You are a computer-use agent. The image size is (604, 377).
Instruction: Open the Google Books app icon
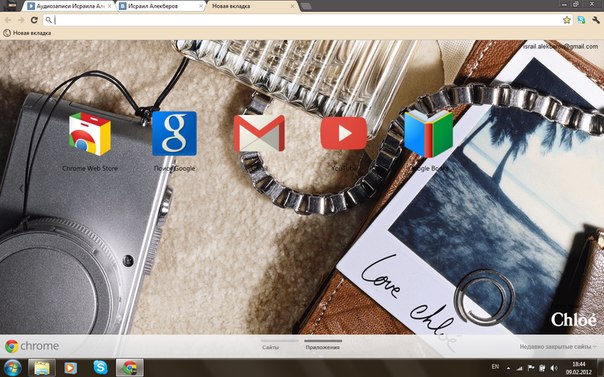coord(428,134)
